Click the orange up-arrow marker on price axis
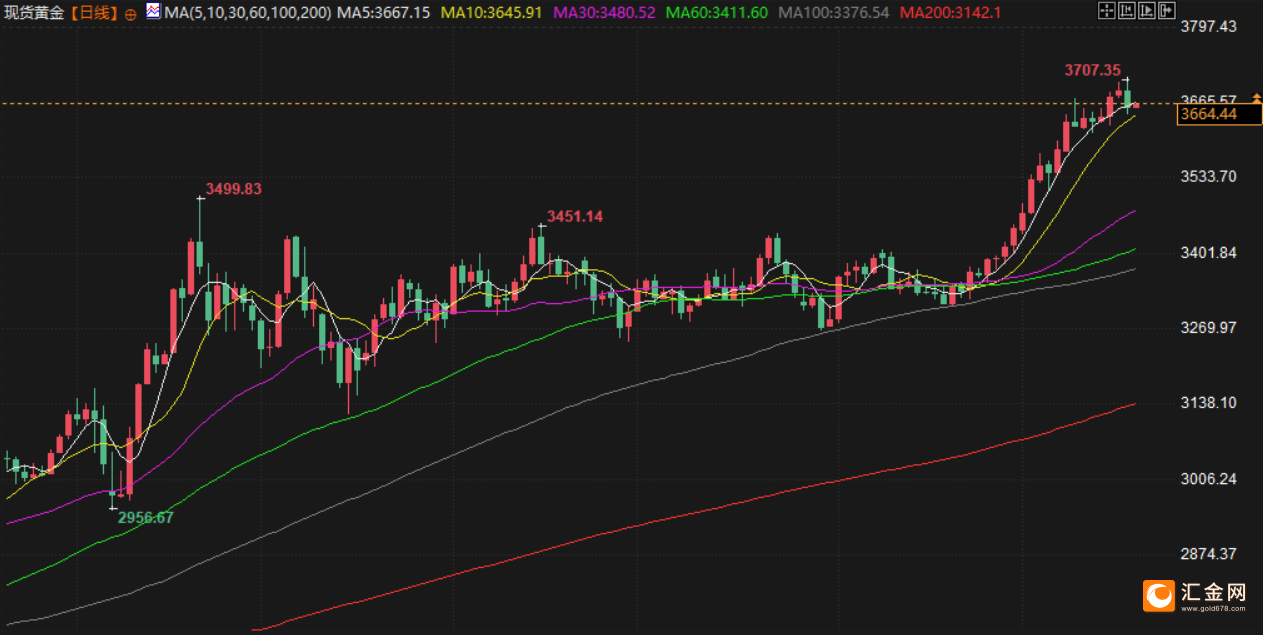The height and width of the screenshot is (635, 1263). click(1256, 98)
